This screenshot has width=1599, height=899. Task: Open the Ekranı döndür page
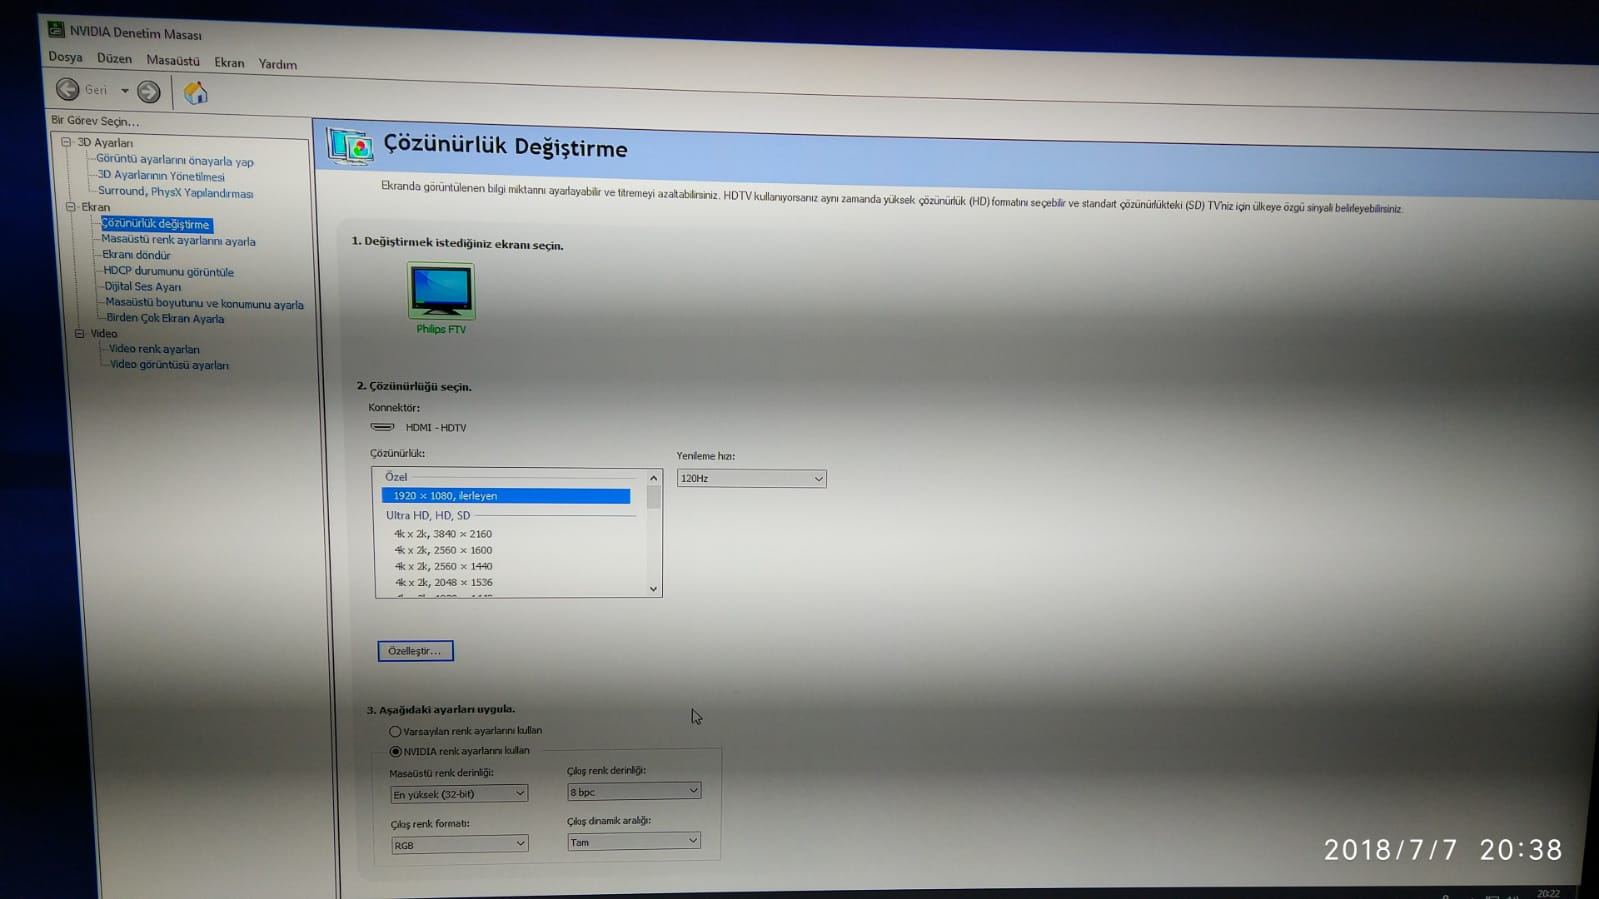click(137, 255)
